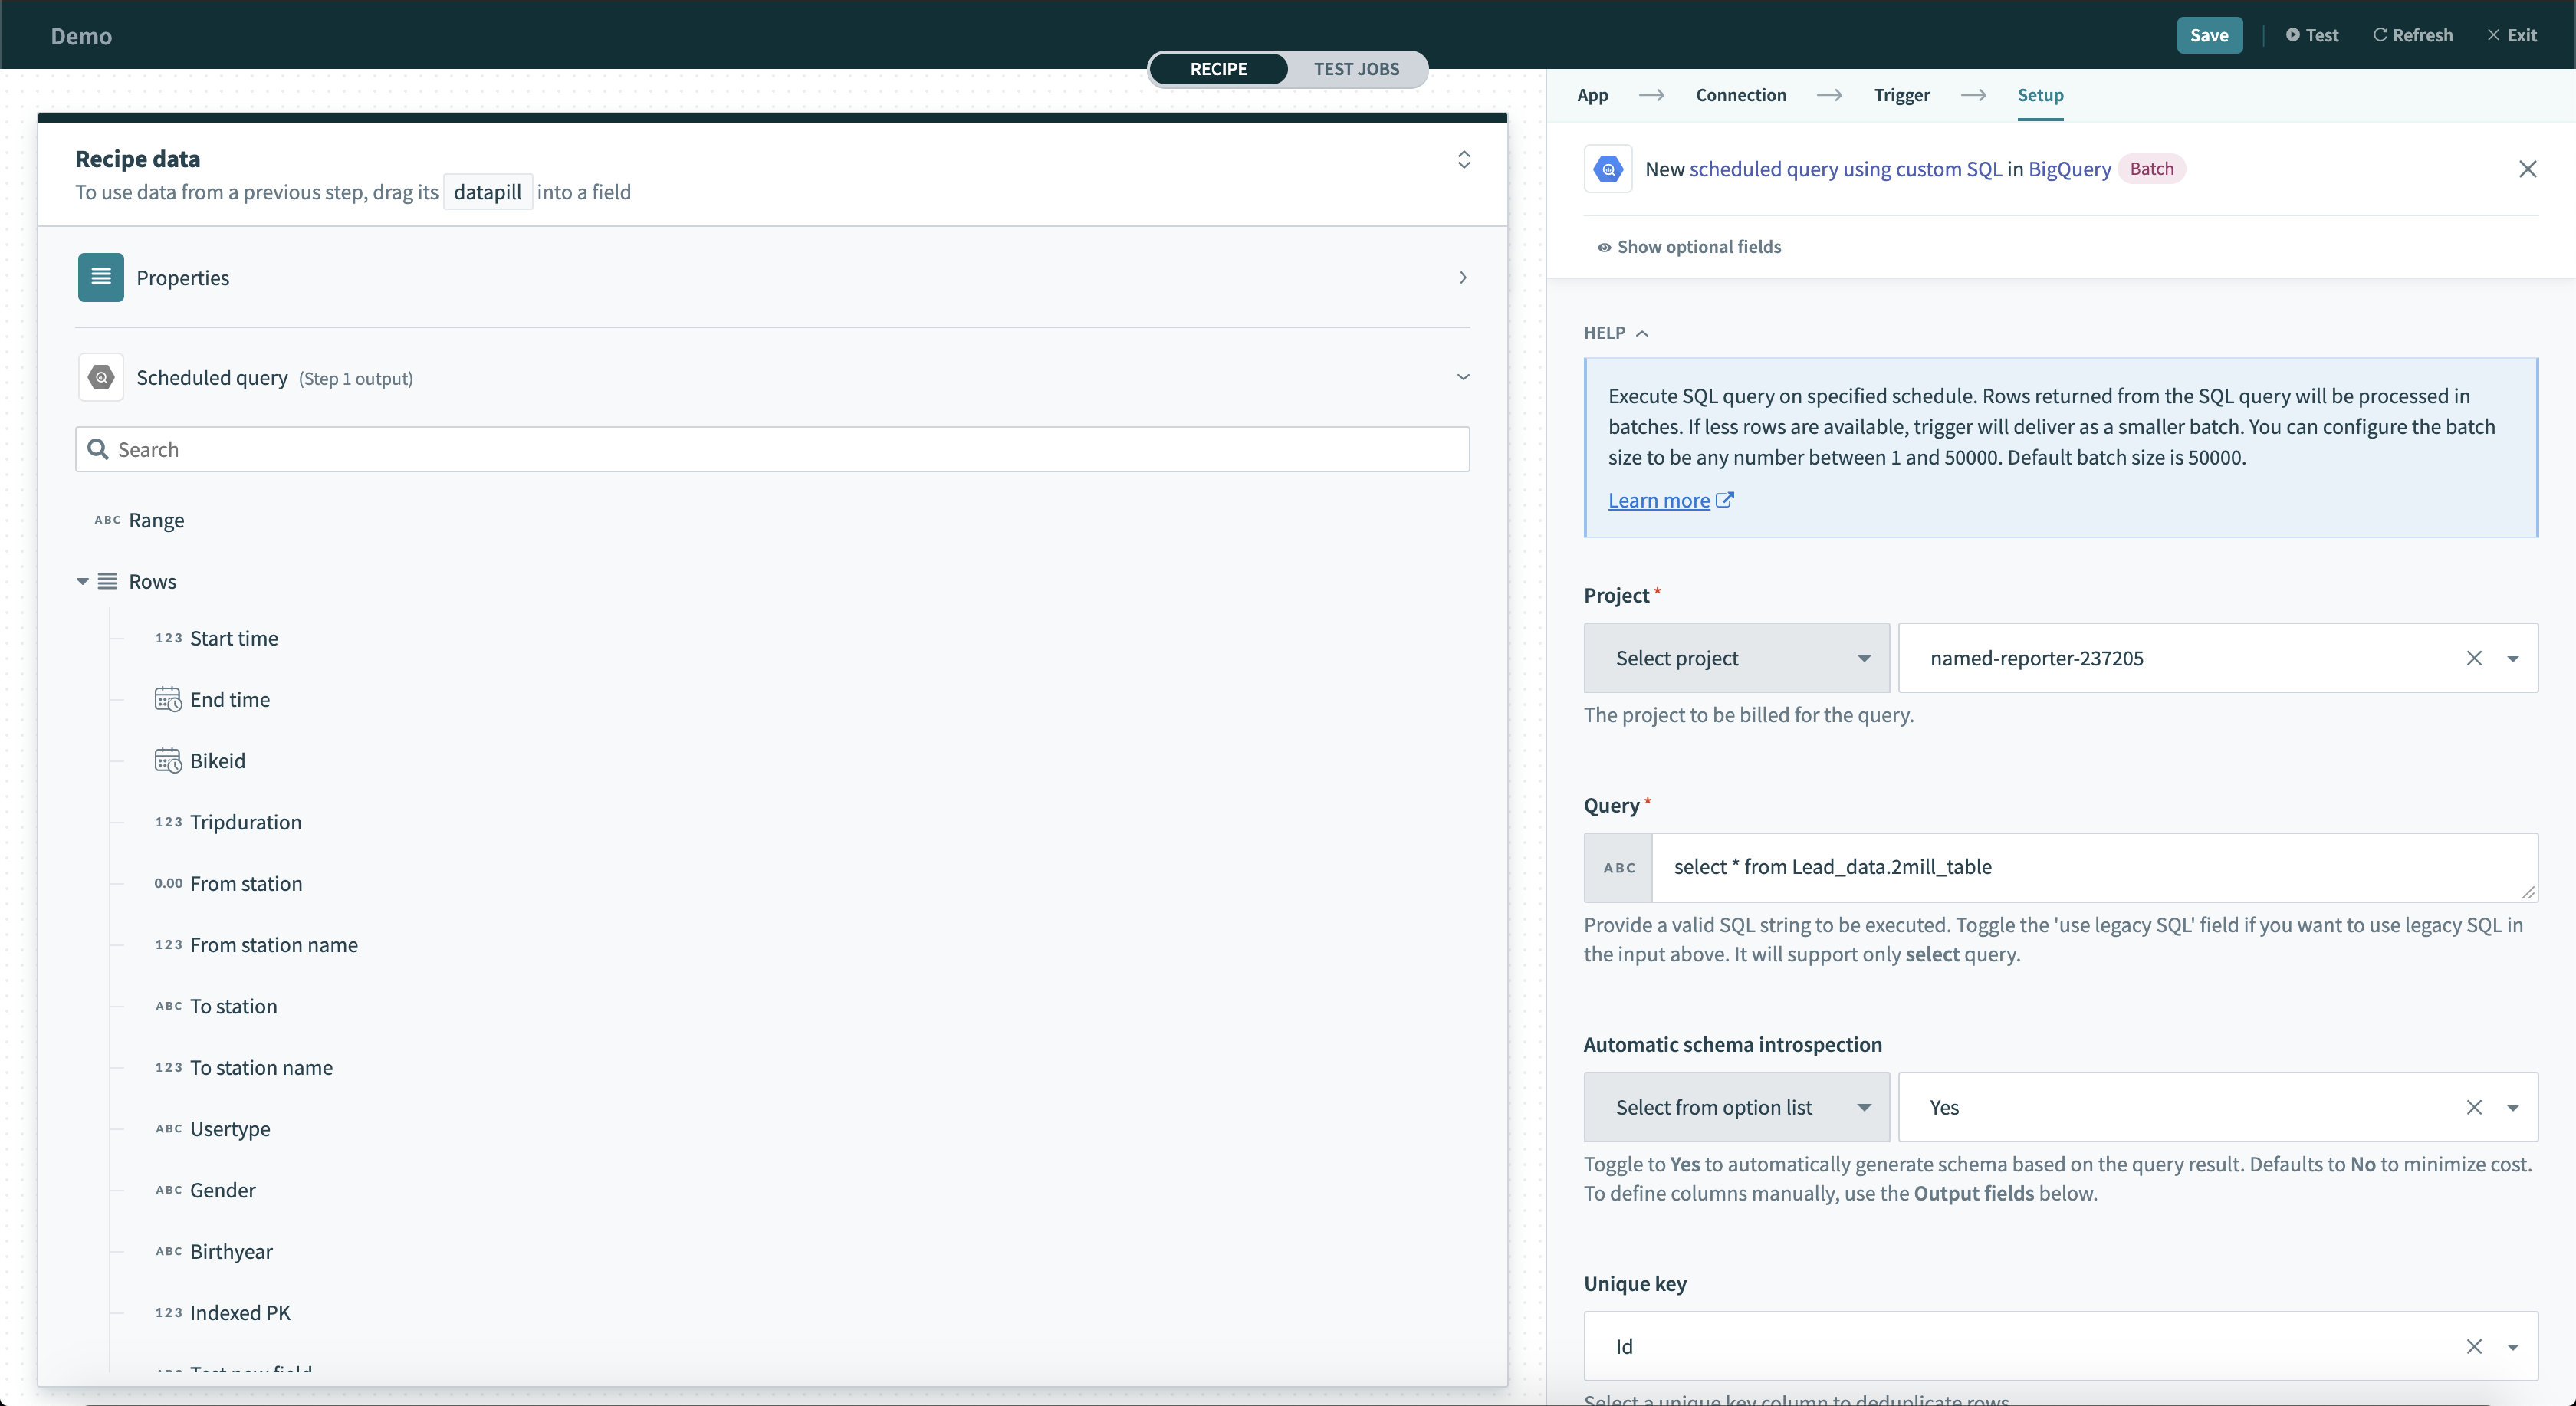Click the calendar icon beside End time
The width and height of the screenshot is (2576, 1406).
click(x=168, y=699)
